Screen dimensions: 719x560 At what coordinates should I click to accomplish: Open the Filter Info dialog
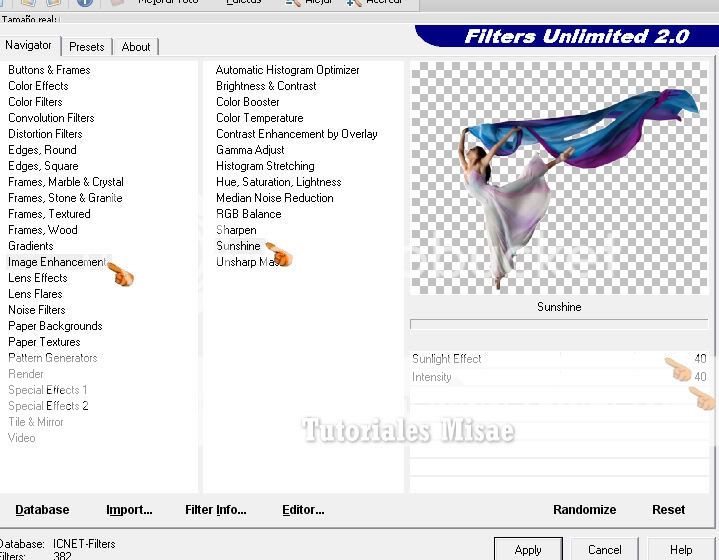[215, 510]
